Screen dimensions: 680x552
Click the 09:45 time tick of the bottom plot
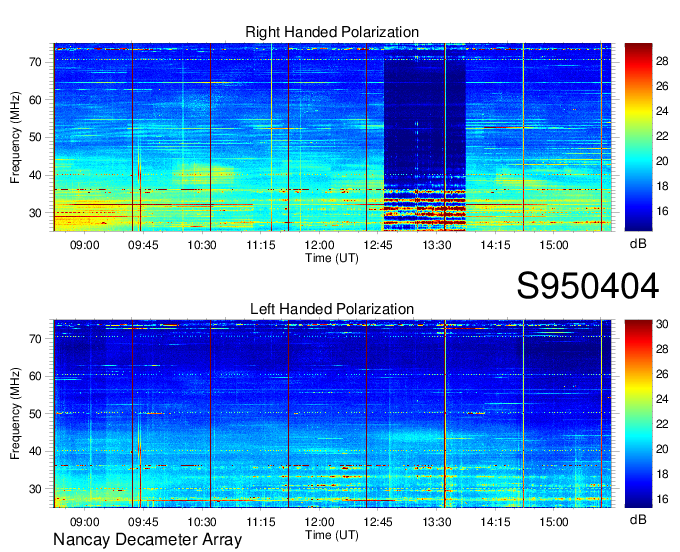pos(143,522)
